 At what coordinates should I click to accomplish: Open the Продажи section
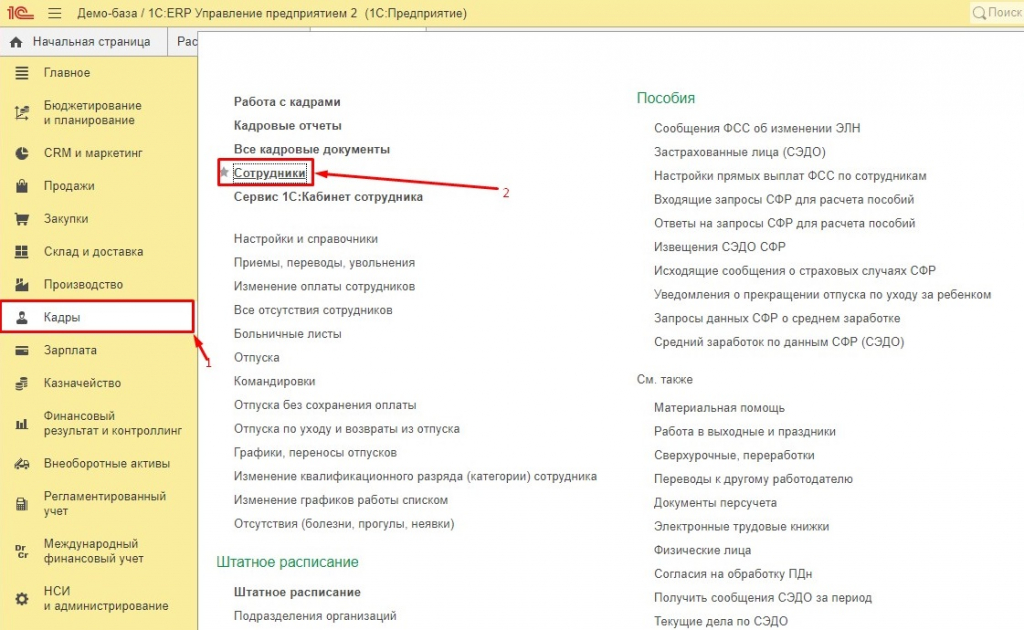pos(69,186)
